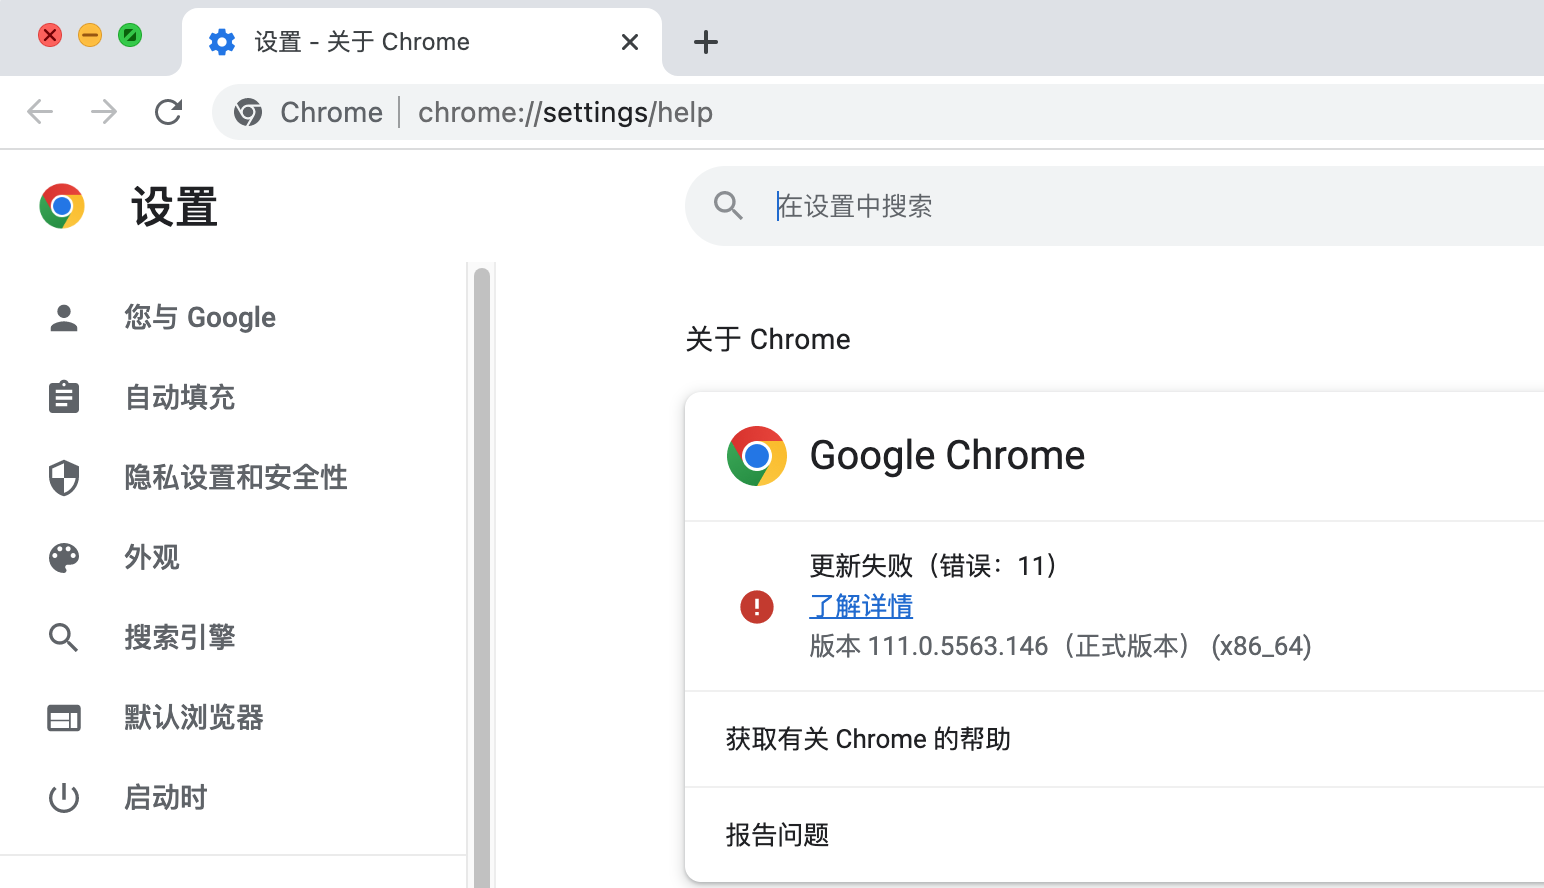1544x888 pixels.
Task: Open the 启动时 settings section
Action: click(234, 798)
